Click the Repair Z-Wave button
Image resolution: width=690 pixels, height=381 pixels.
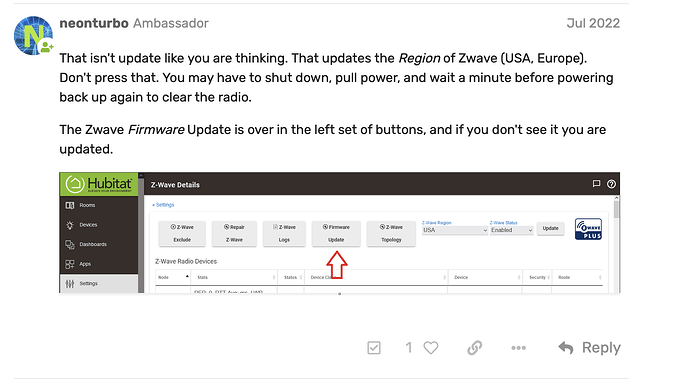(x=234, y=233)
